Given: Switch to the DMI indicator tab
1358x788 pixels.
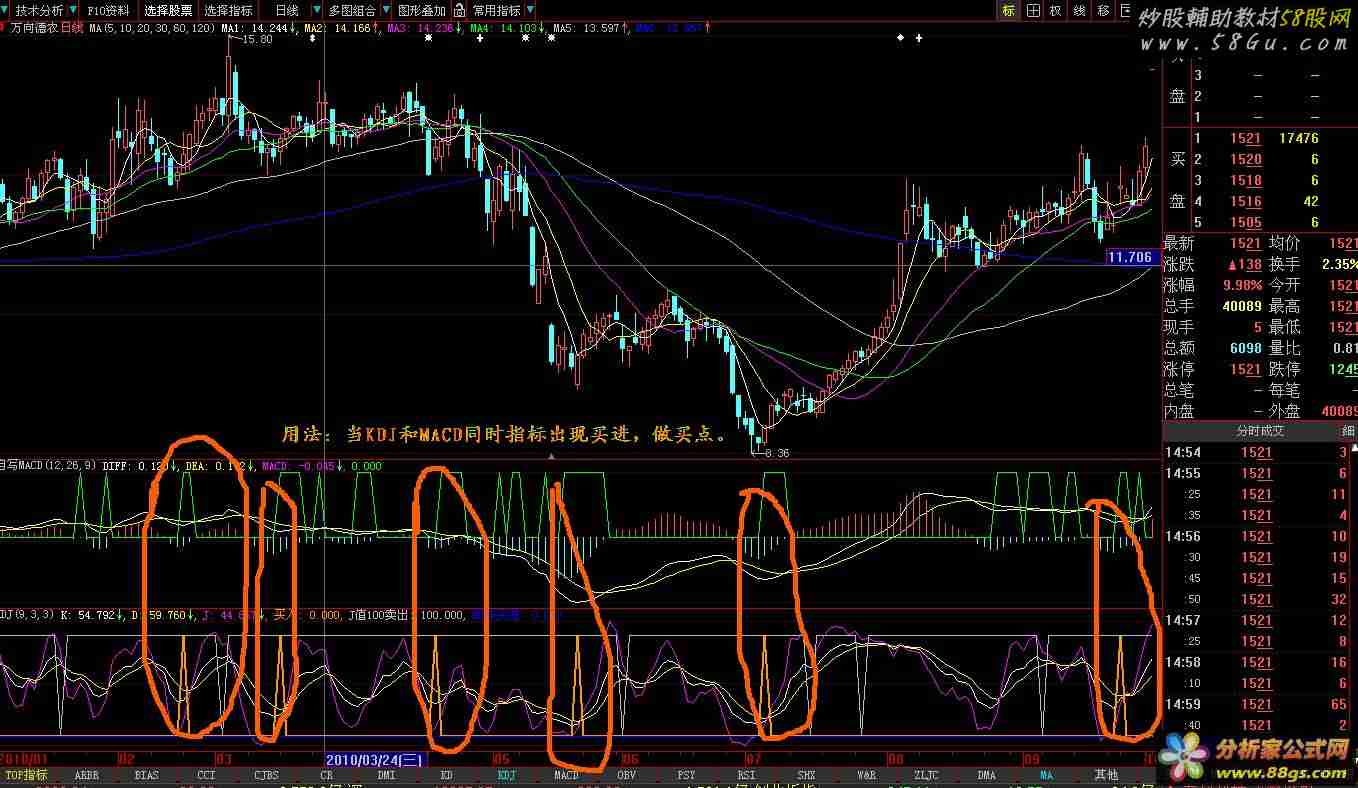Looking at the screenshot, I should [386, 775].
